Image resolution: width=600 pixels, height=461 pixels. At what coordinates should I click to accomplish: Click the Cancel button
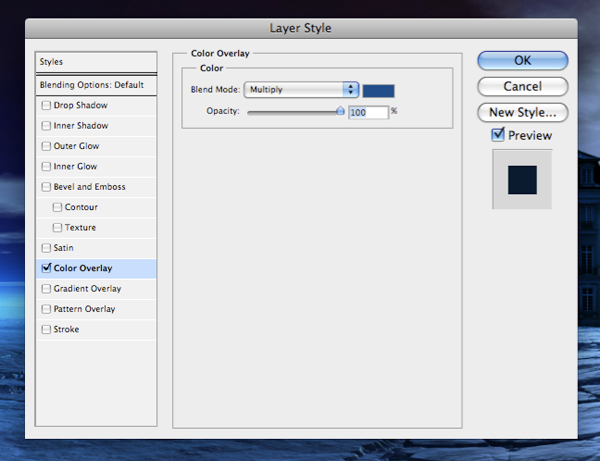click(522, 86)
